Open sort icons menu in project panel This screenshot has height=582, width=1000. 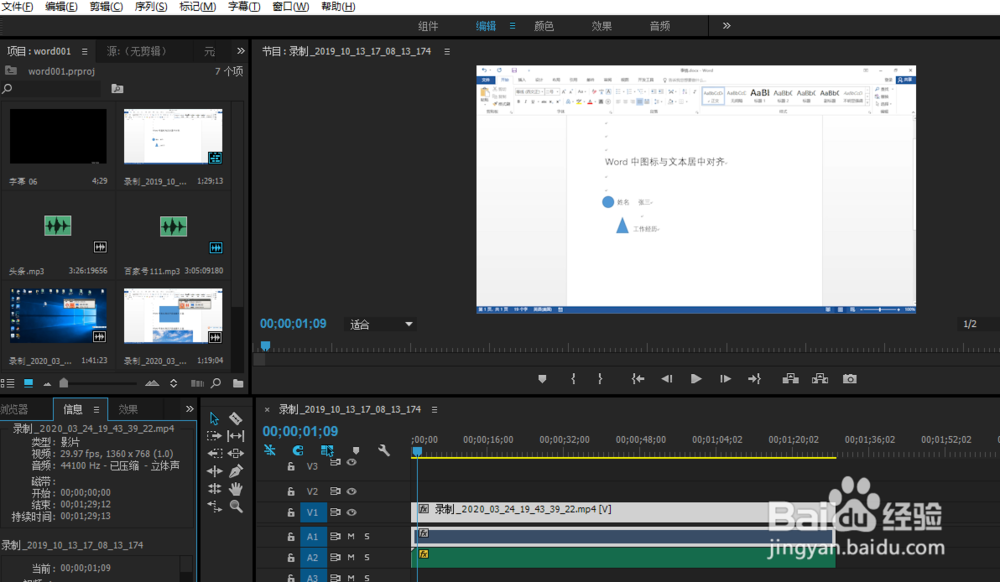(x=173, y=383)
